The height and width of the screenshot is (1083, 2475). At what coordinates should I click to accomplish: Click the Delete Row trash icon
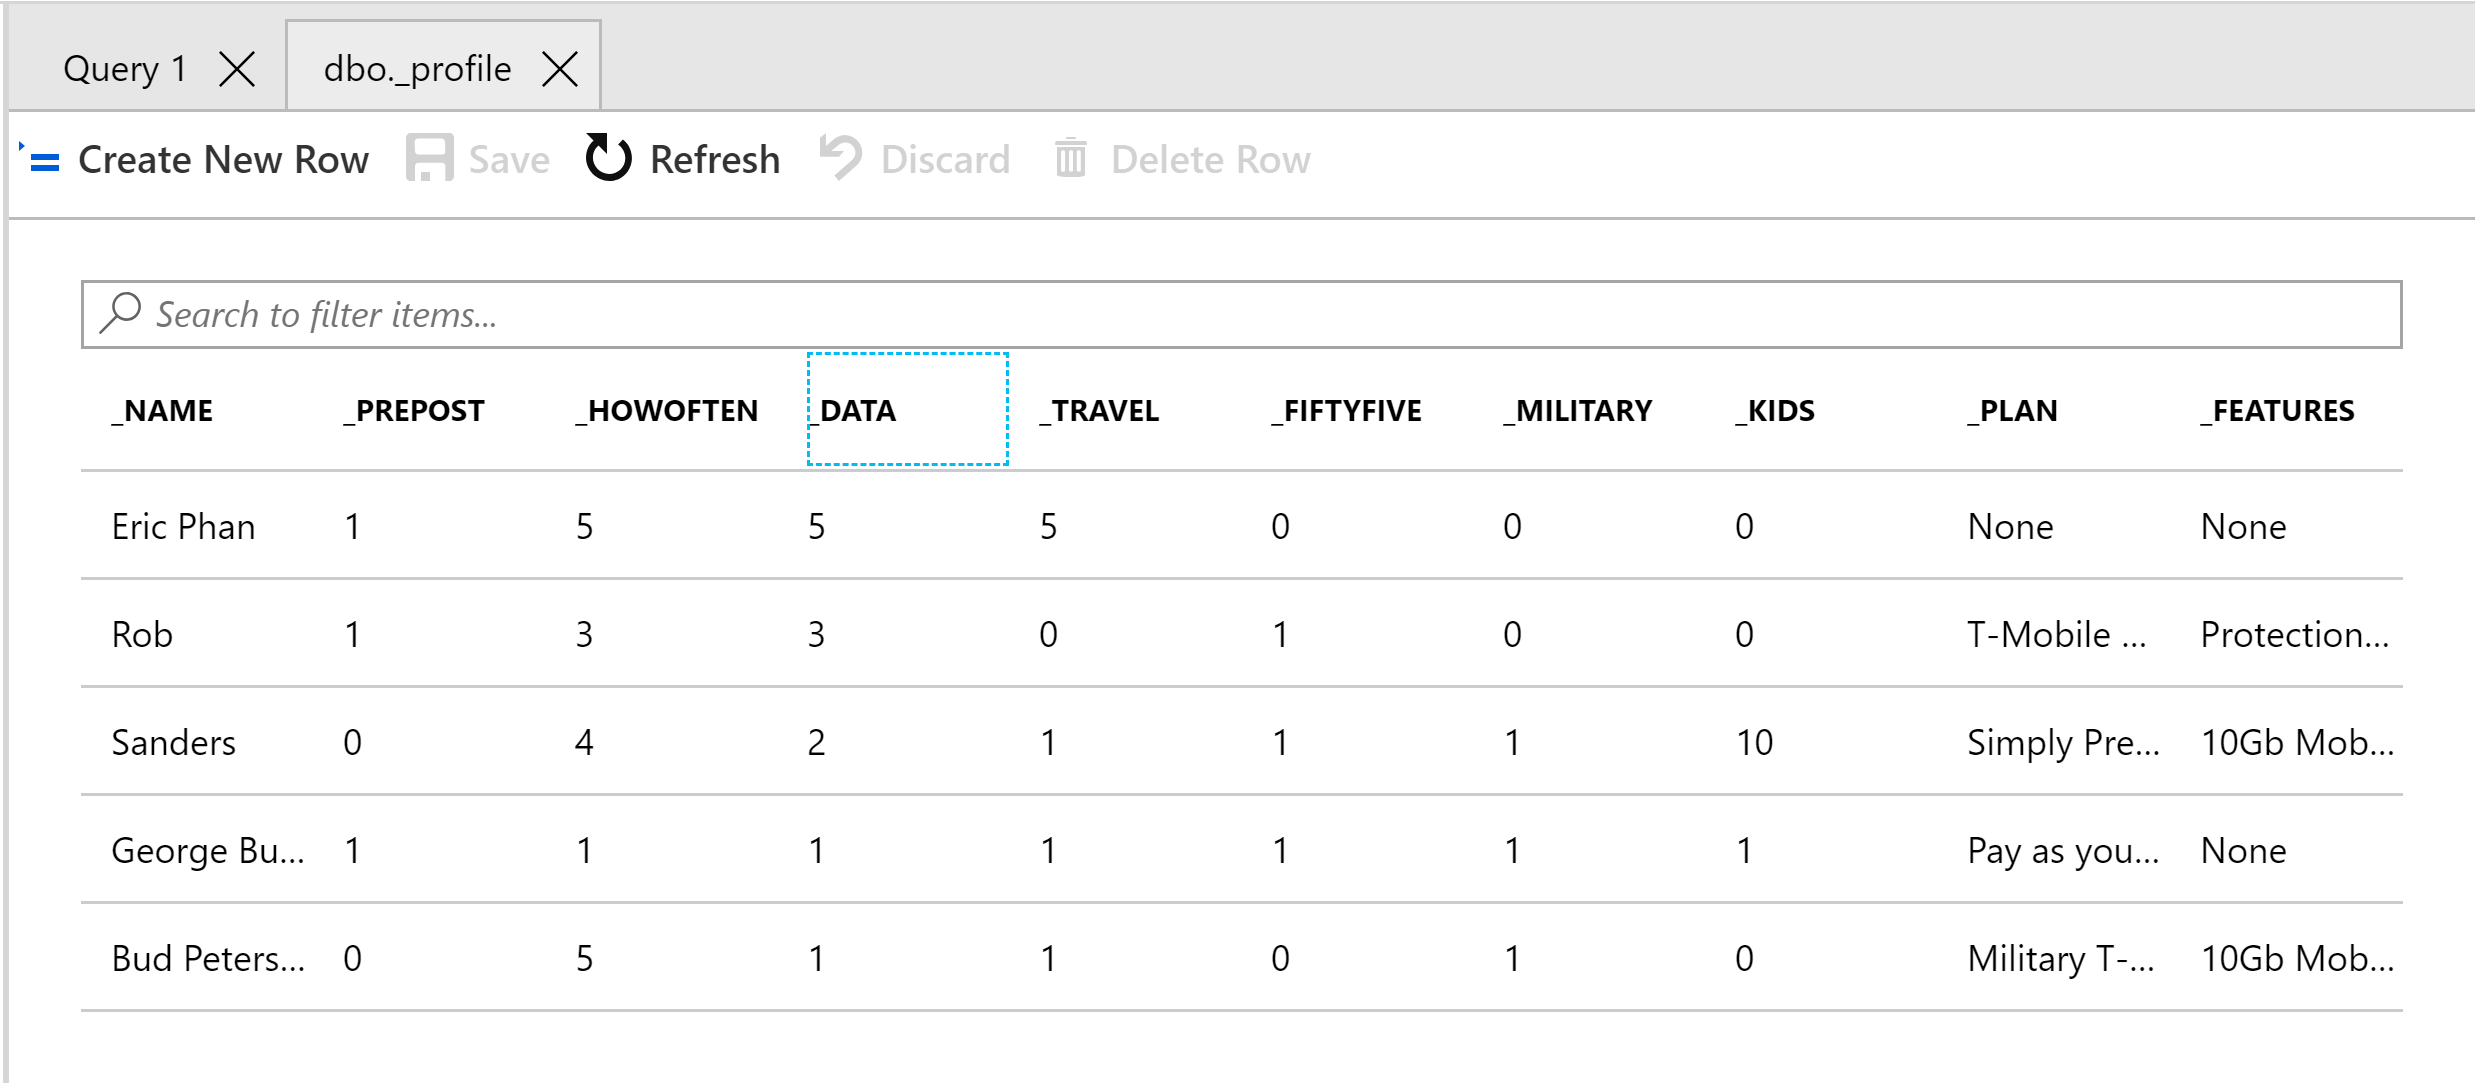tap(1070, 159)
